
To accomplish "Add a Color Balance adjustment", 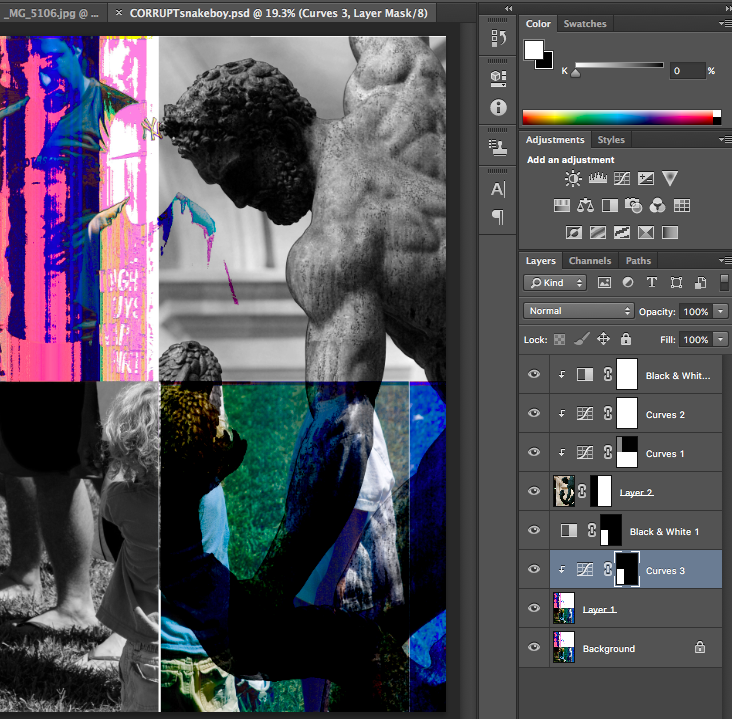I will coord(585,205).
